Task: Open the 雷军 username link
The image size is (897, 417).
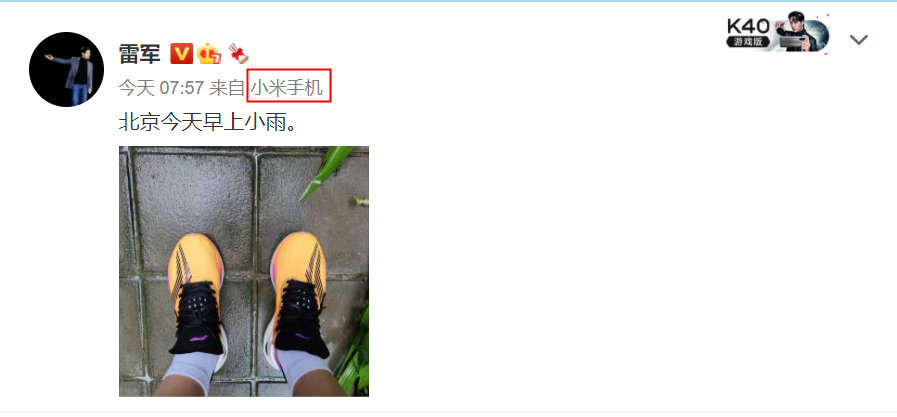Action: pyautogui.click(x=140, y=54)
